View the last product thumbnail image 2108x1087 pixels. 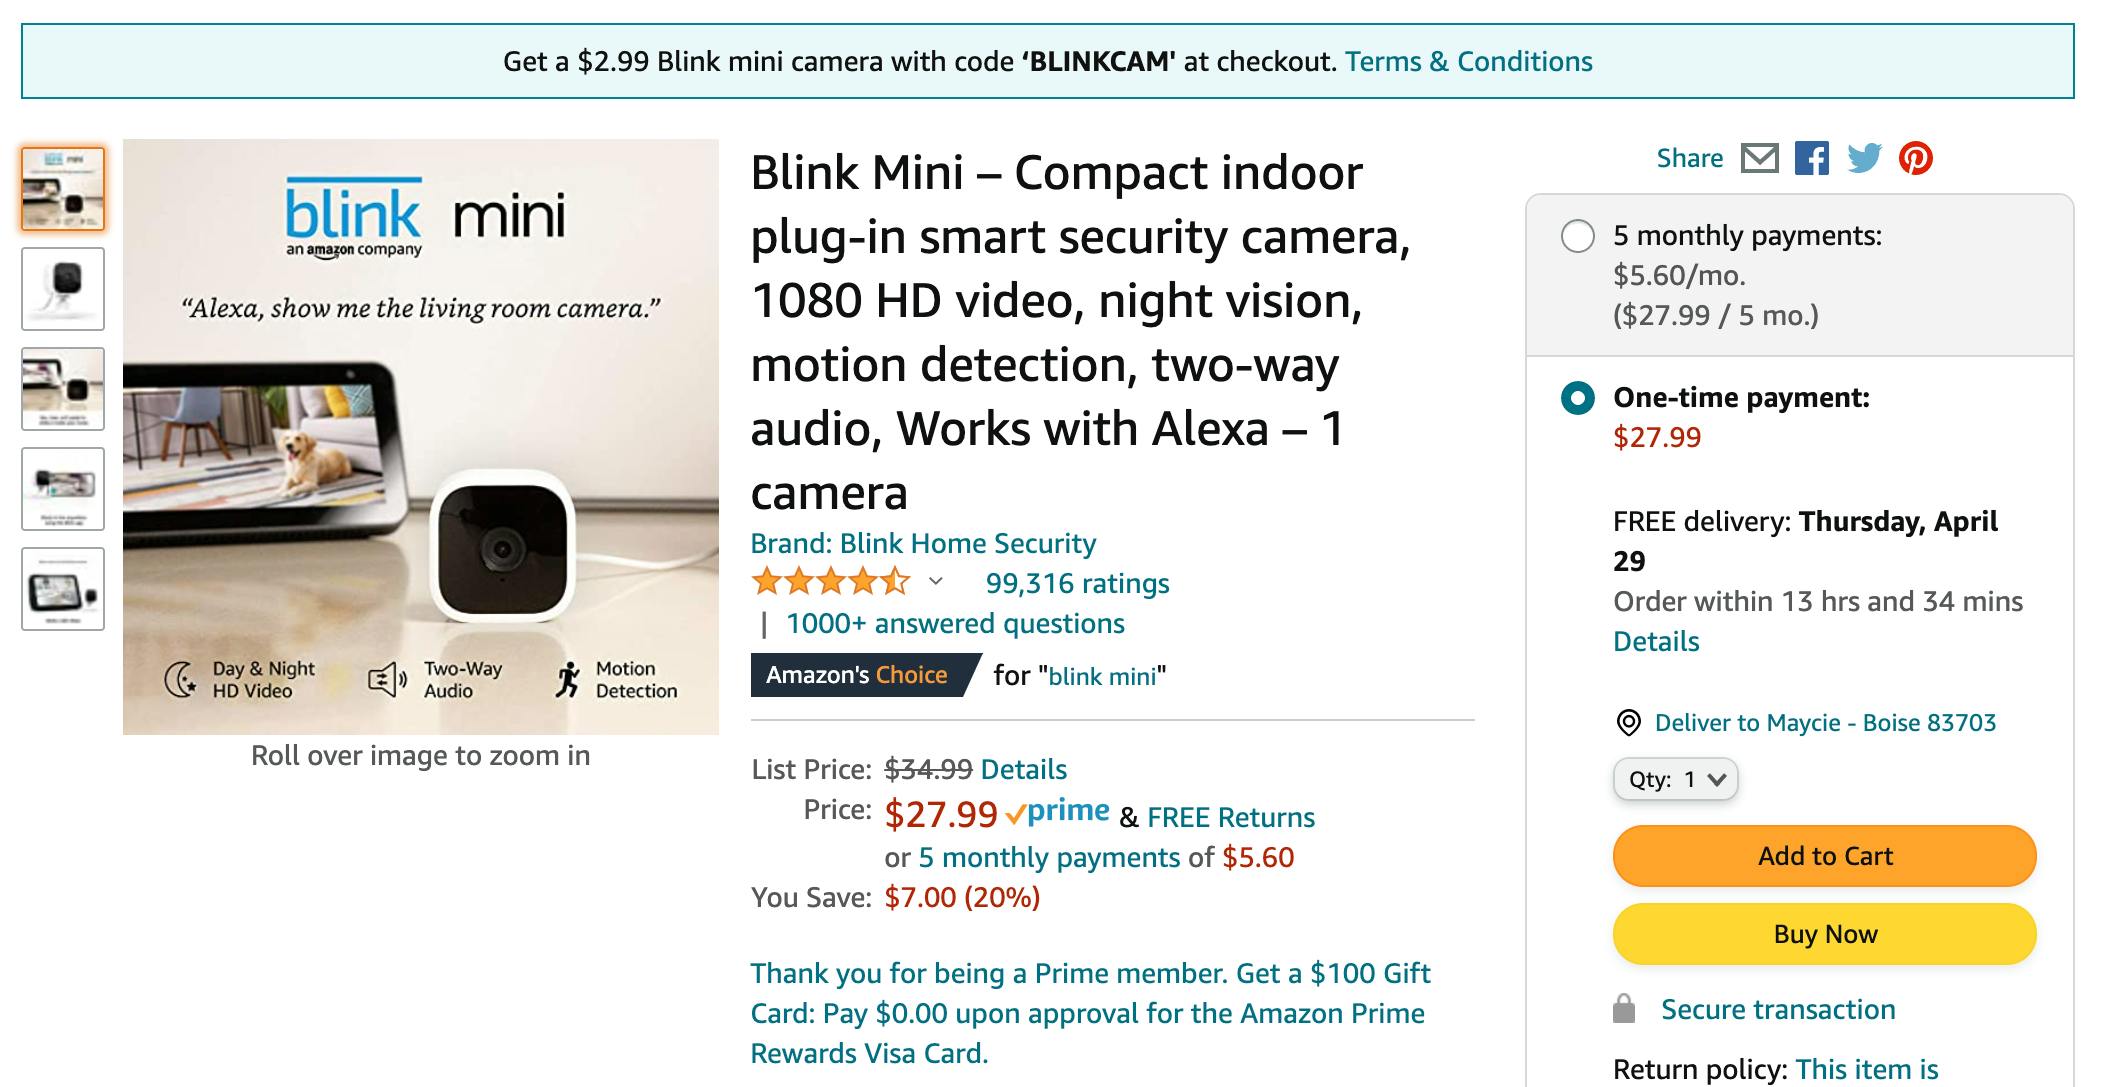[x=63, y=589]
